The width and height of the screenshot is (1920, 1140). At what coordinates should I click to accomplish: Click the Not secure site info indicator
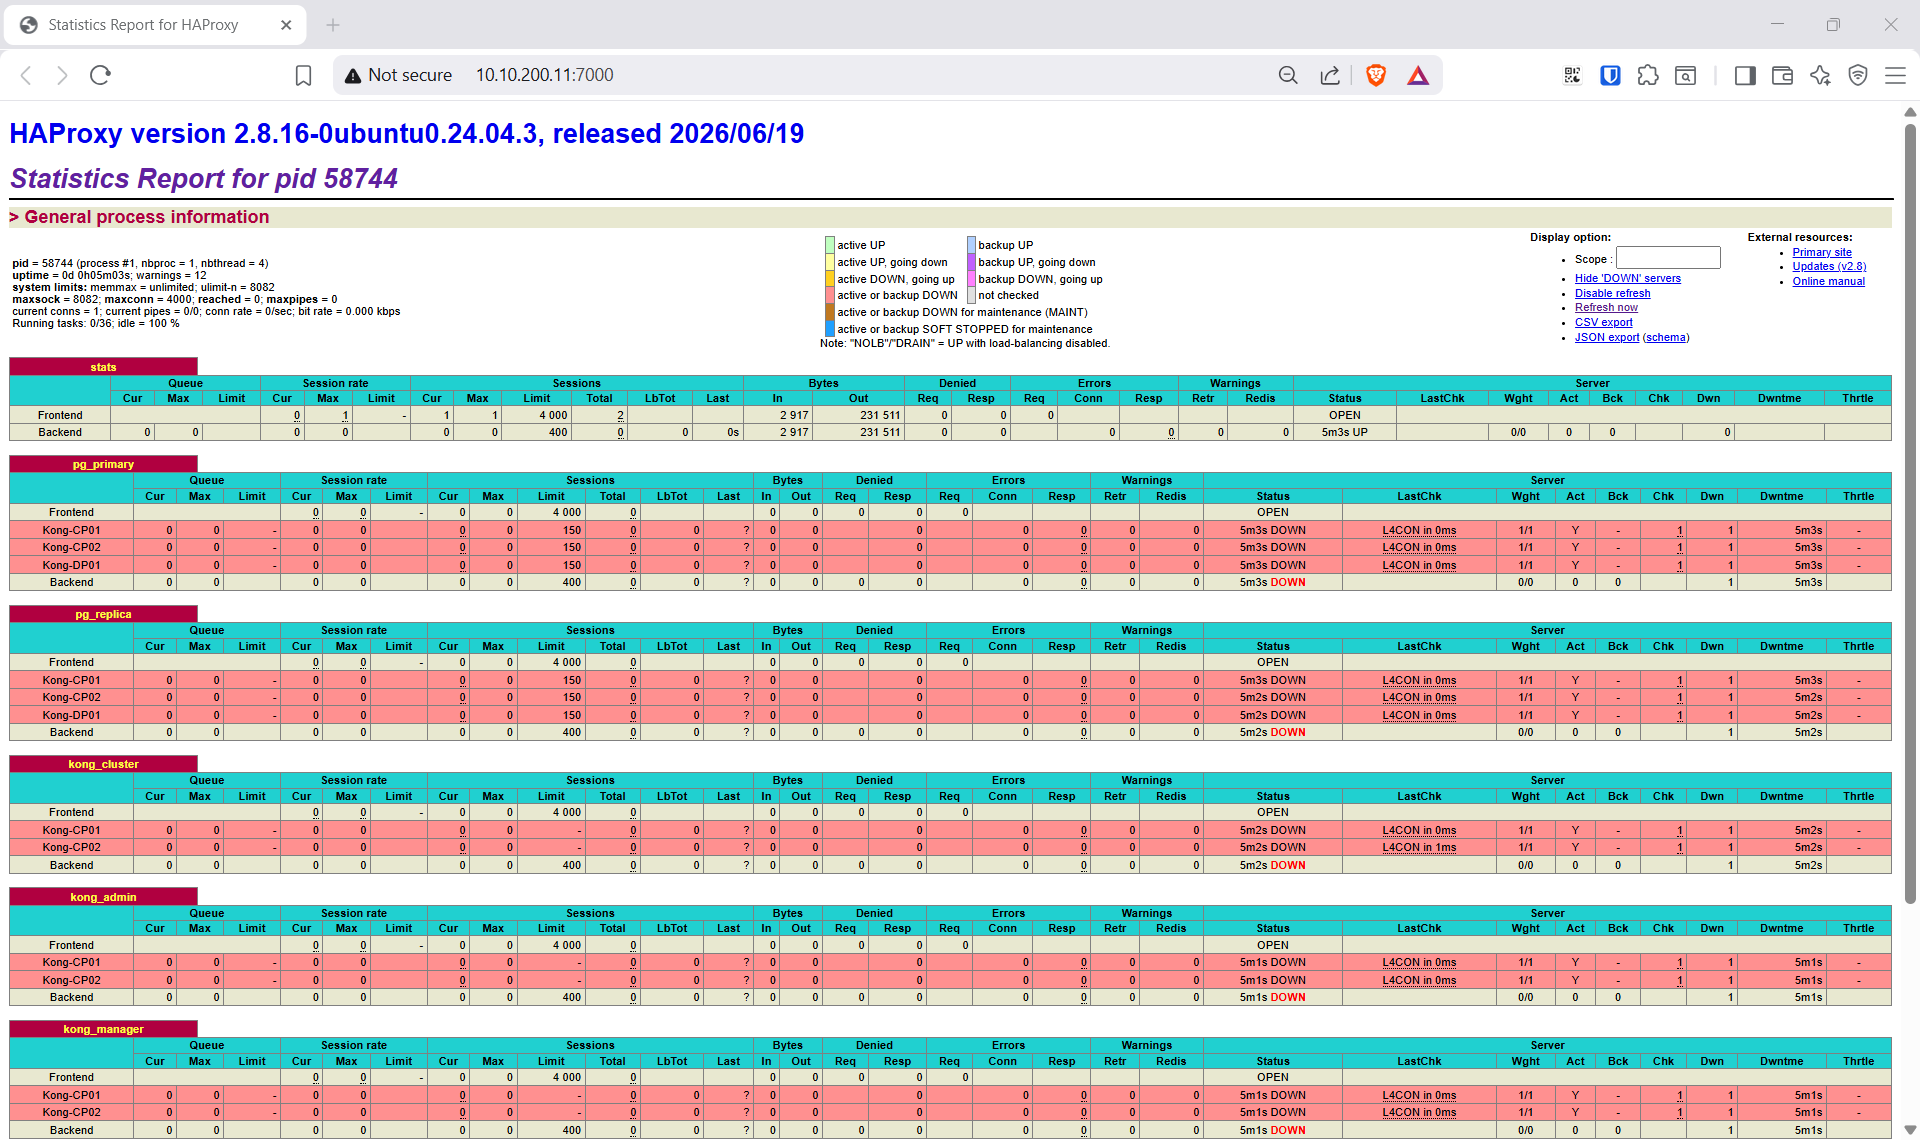[x=398, y=75]
